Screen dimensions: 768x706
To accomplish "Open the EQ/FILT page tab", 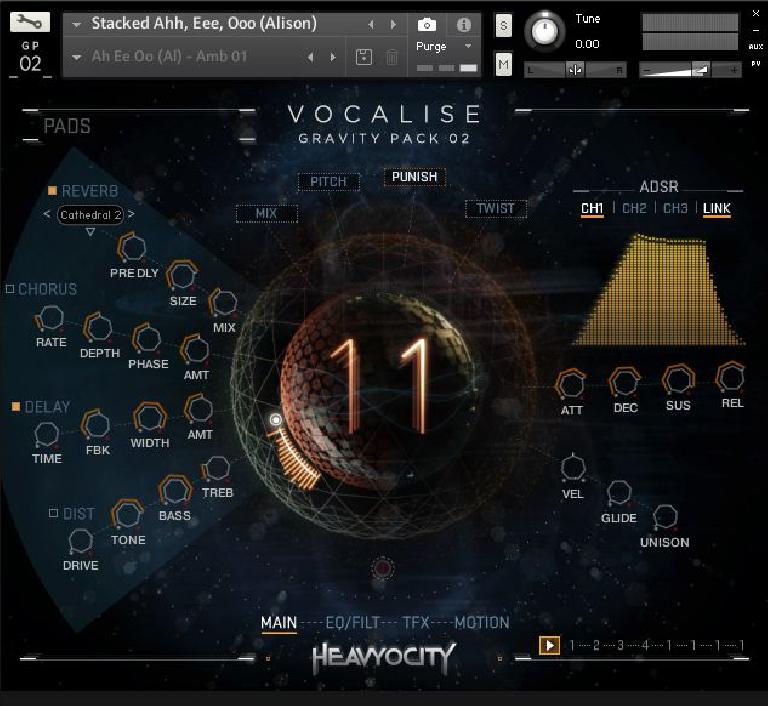I will 352,623.
